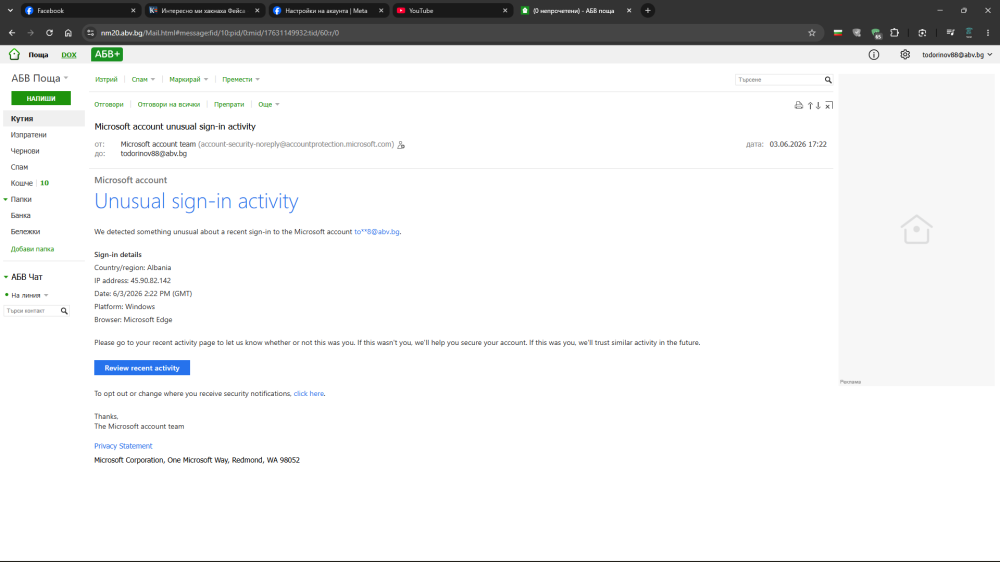Bookmark page with star icon
This screenshot has width=1000, height=562.
812,33
